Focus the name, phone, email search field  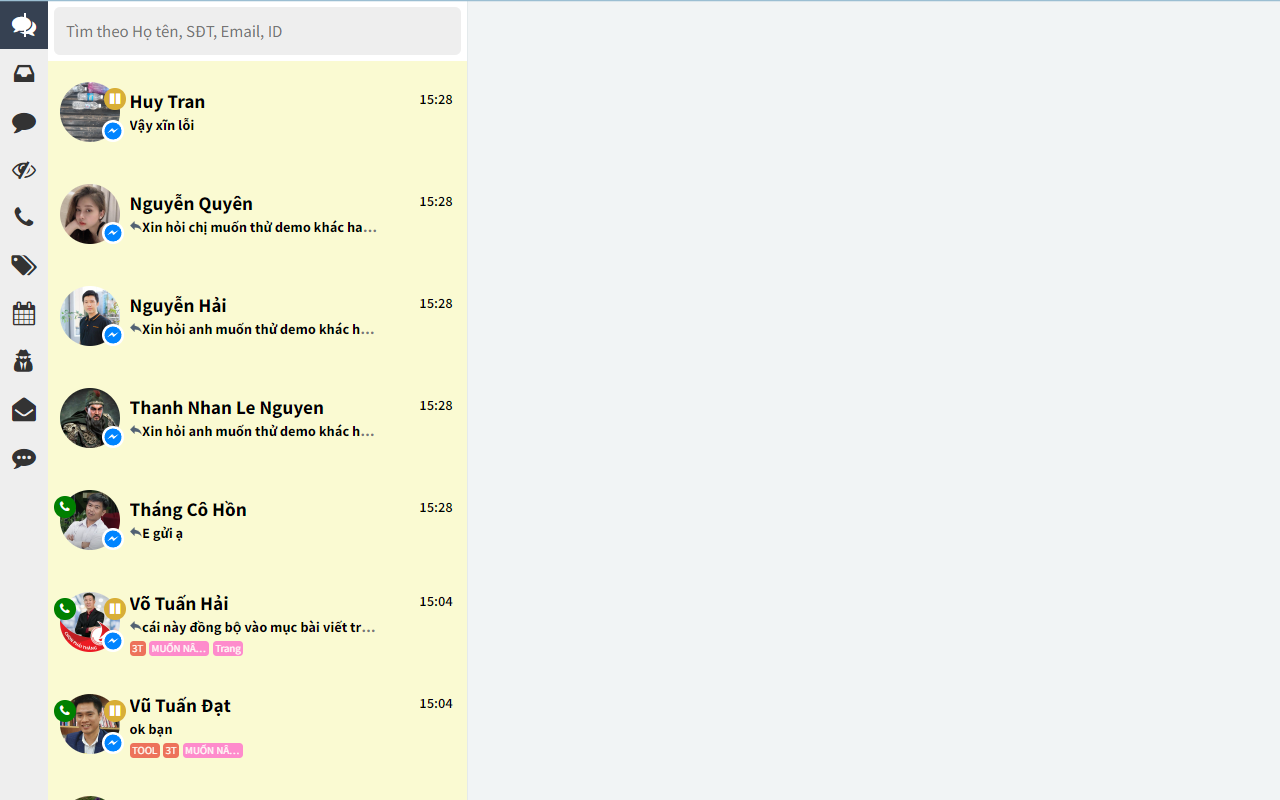pyautogui.click(x=257, y=31)
